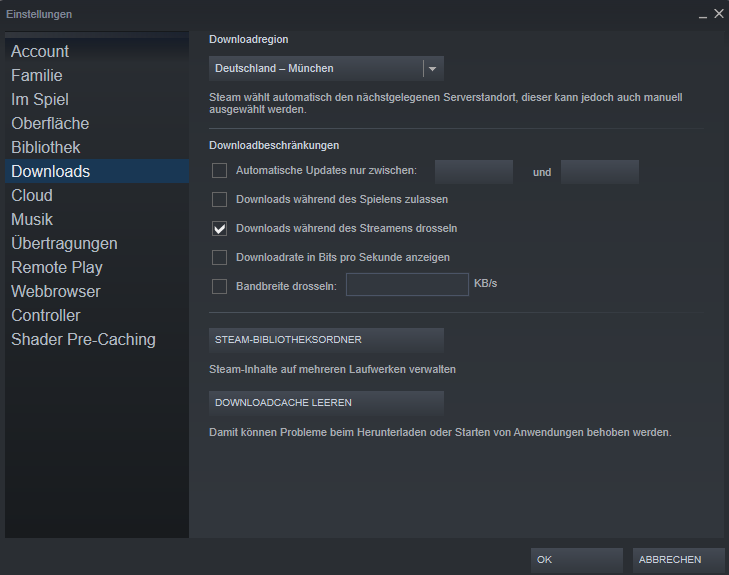
Task: Click the Downloadregion heading text
Action: 249,40
